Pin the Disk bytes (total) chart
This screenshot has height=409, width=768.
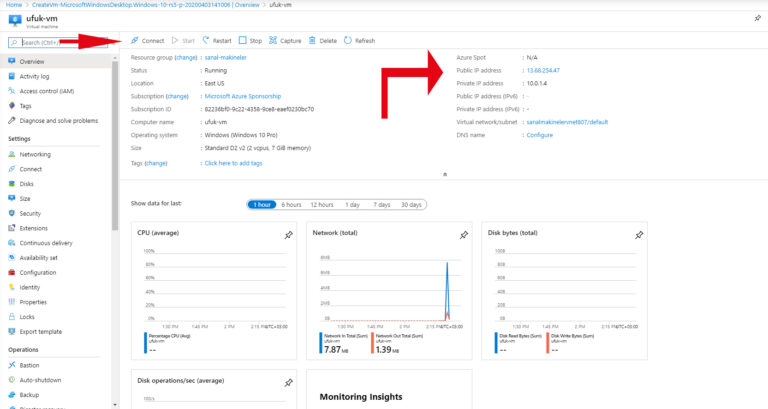pos(639,235)
